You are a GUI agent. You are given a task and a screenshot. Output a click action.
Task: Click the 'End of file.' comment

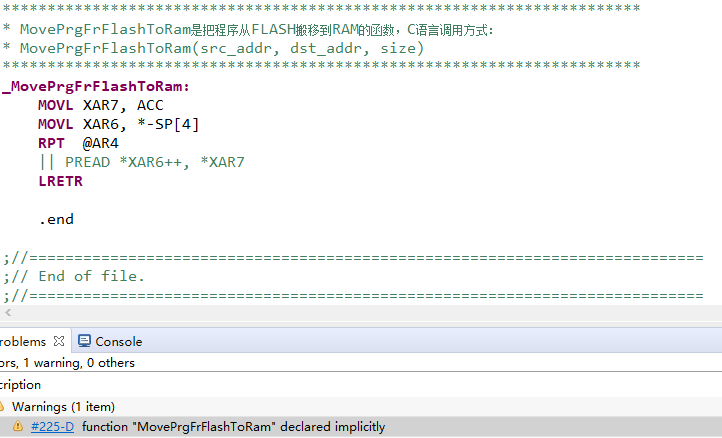click(x=74, y=276)
